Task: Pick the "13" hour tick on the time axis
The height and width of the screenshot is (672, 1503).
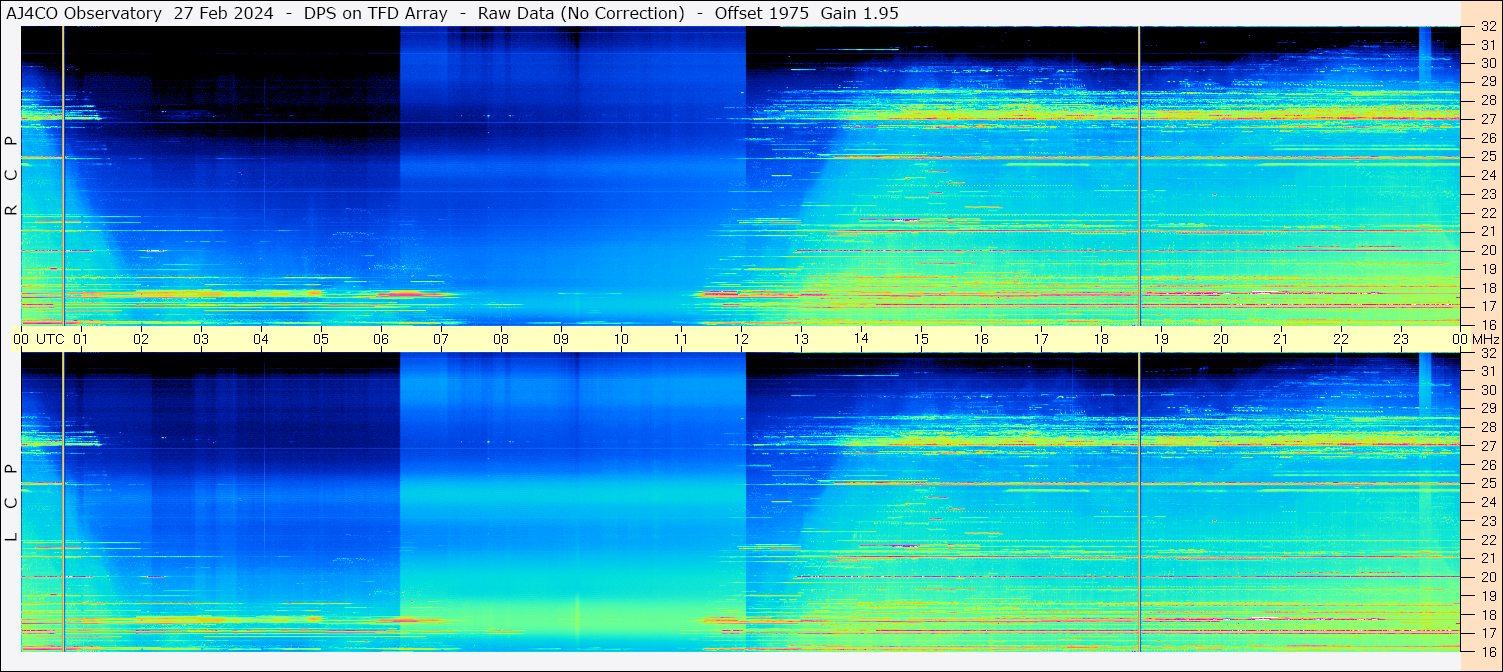Action: pyautogui.click(x=801, y=339)
